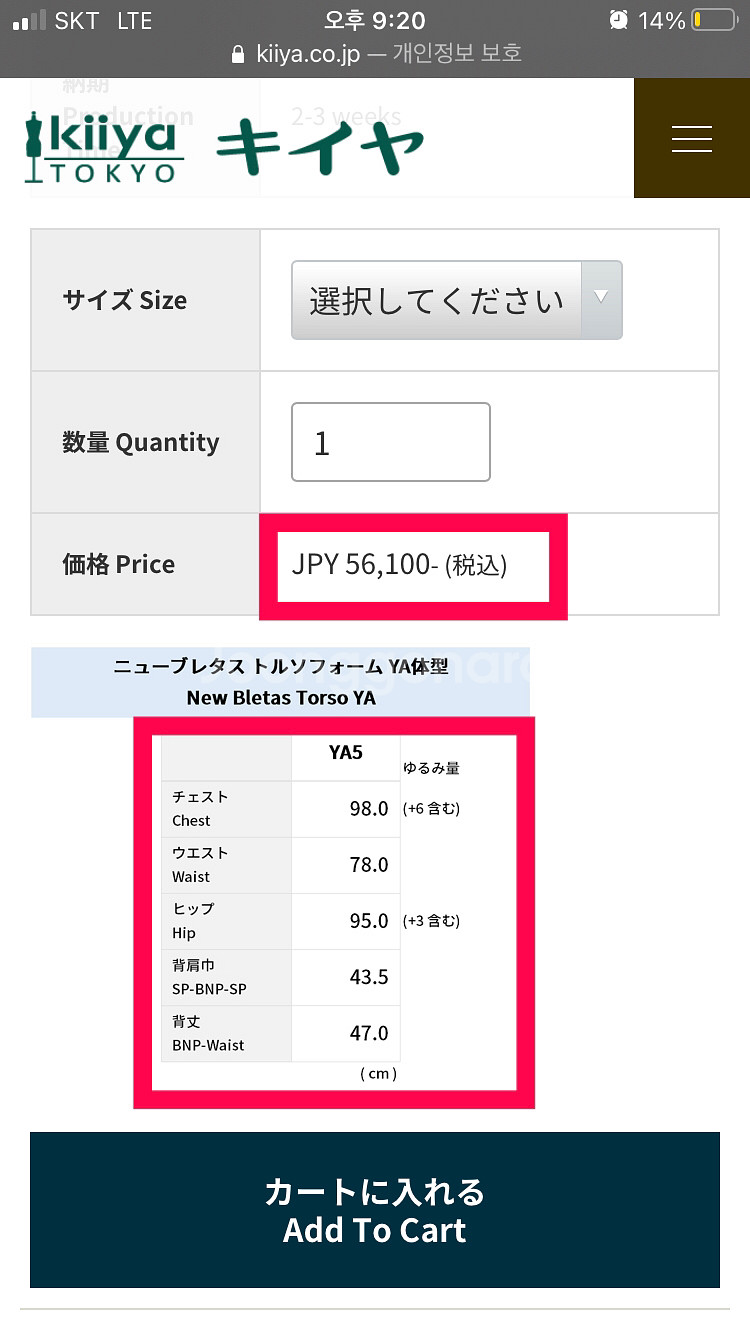Click the Add To Cart button
The image size is (750, 1334).
[x=375, y=1209]
